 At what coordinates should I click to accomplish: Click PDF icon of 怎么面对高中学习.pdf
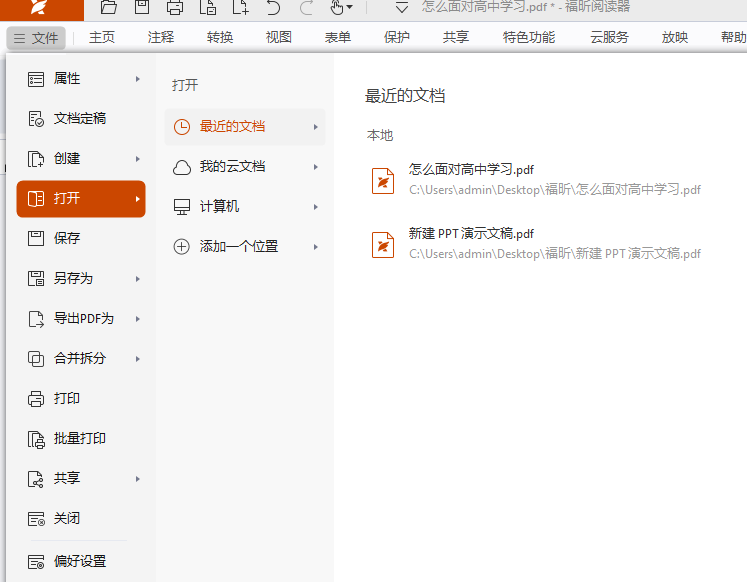(x=383, y=181)
